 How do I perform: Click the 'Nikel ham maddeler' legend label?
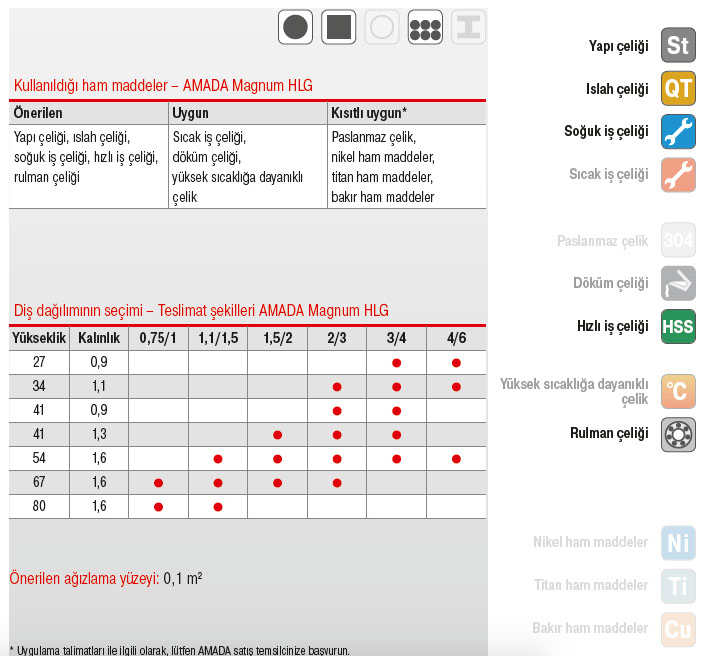coord(591,542)
